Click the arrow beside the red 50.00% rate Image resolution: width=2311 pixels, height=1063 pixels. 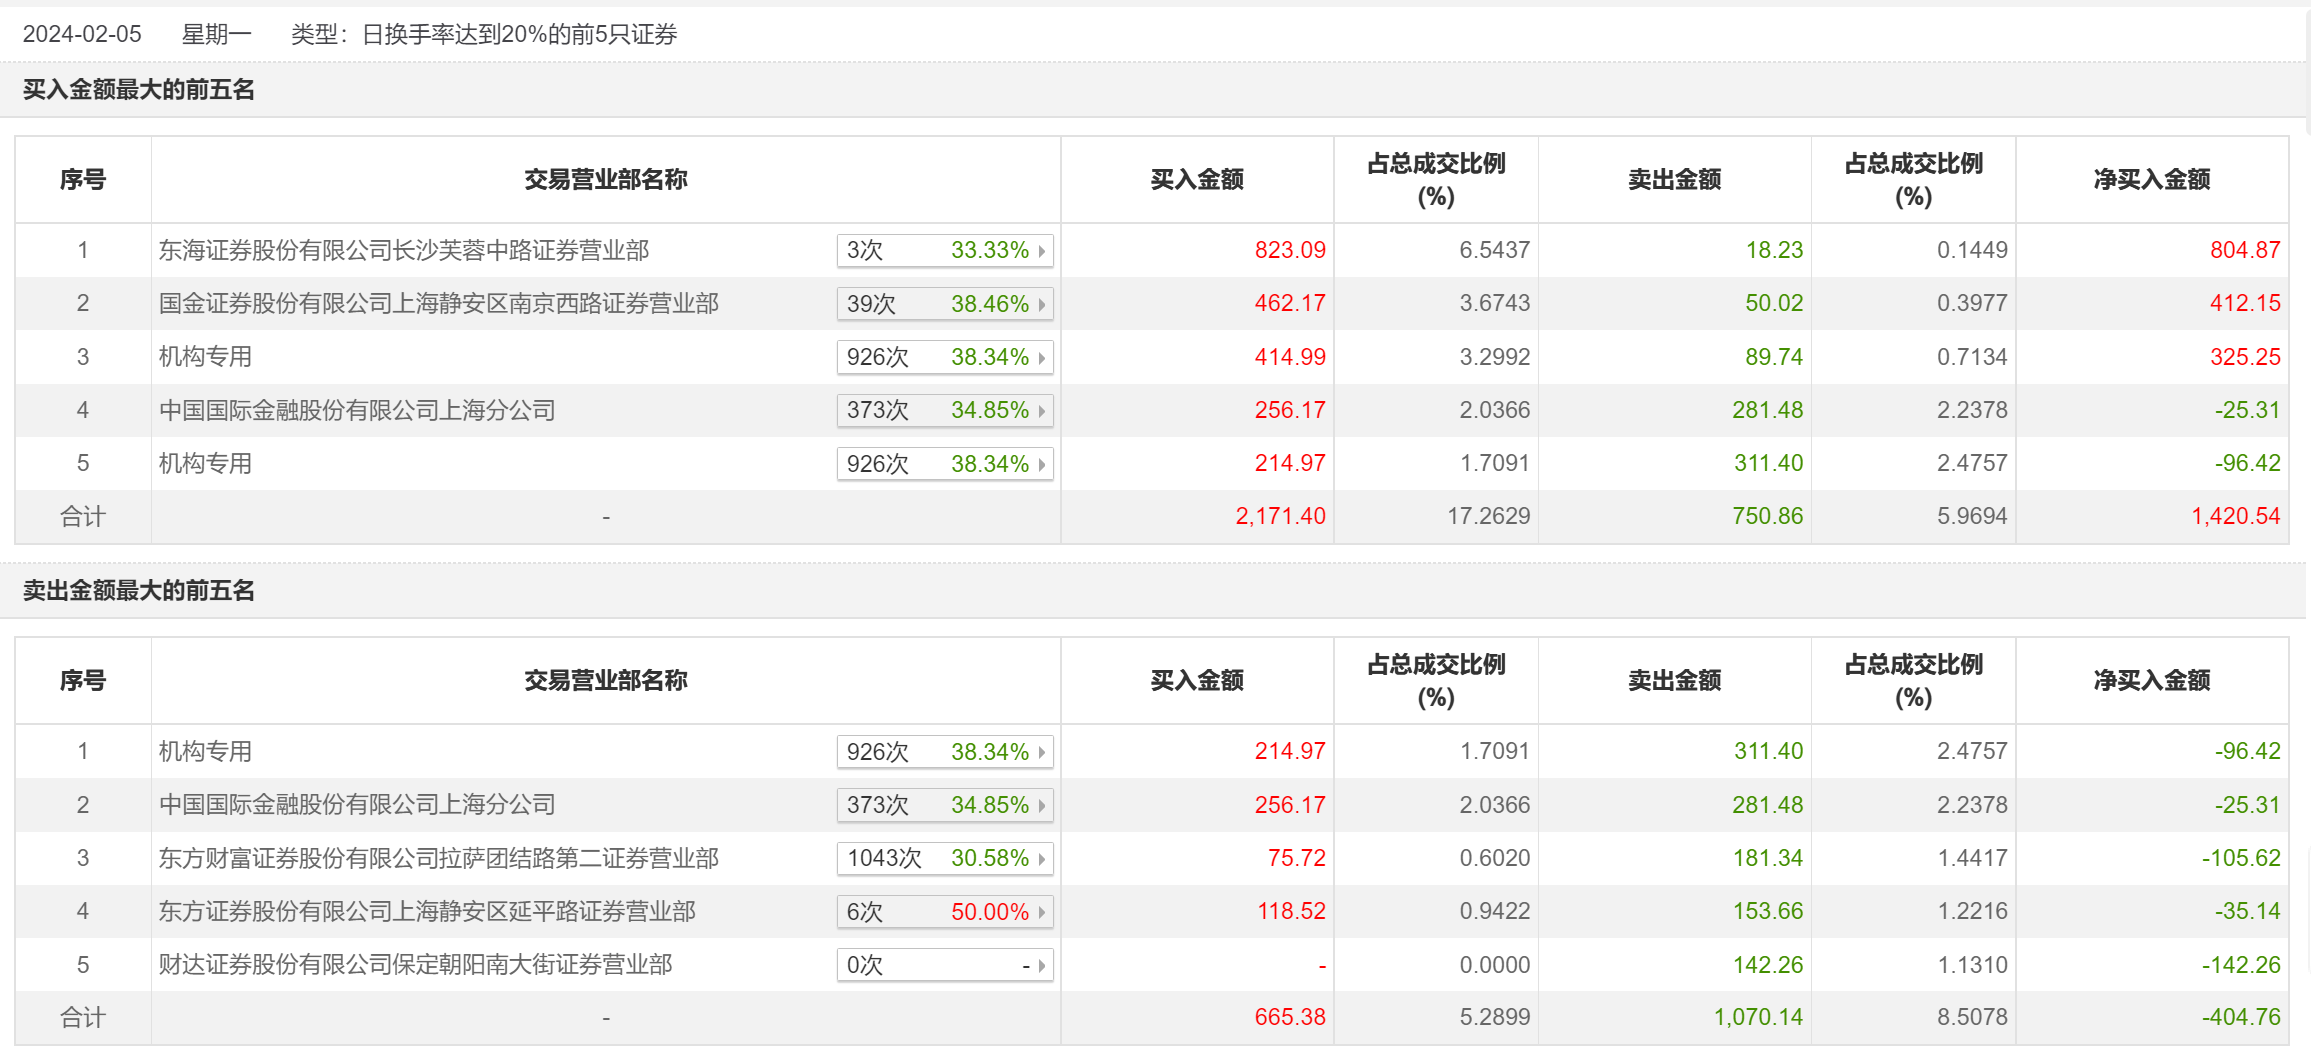click(x=1041, y=912)
